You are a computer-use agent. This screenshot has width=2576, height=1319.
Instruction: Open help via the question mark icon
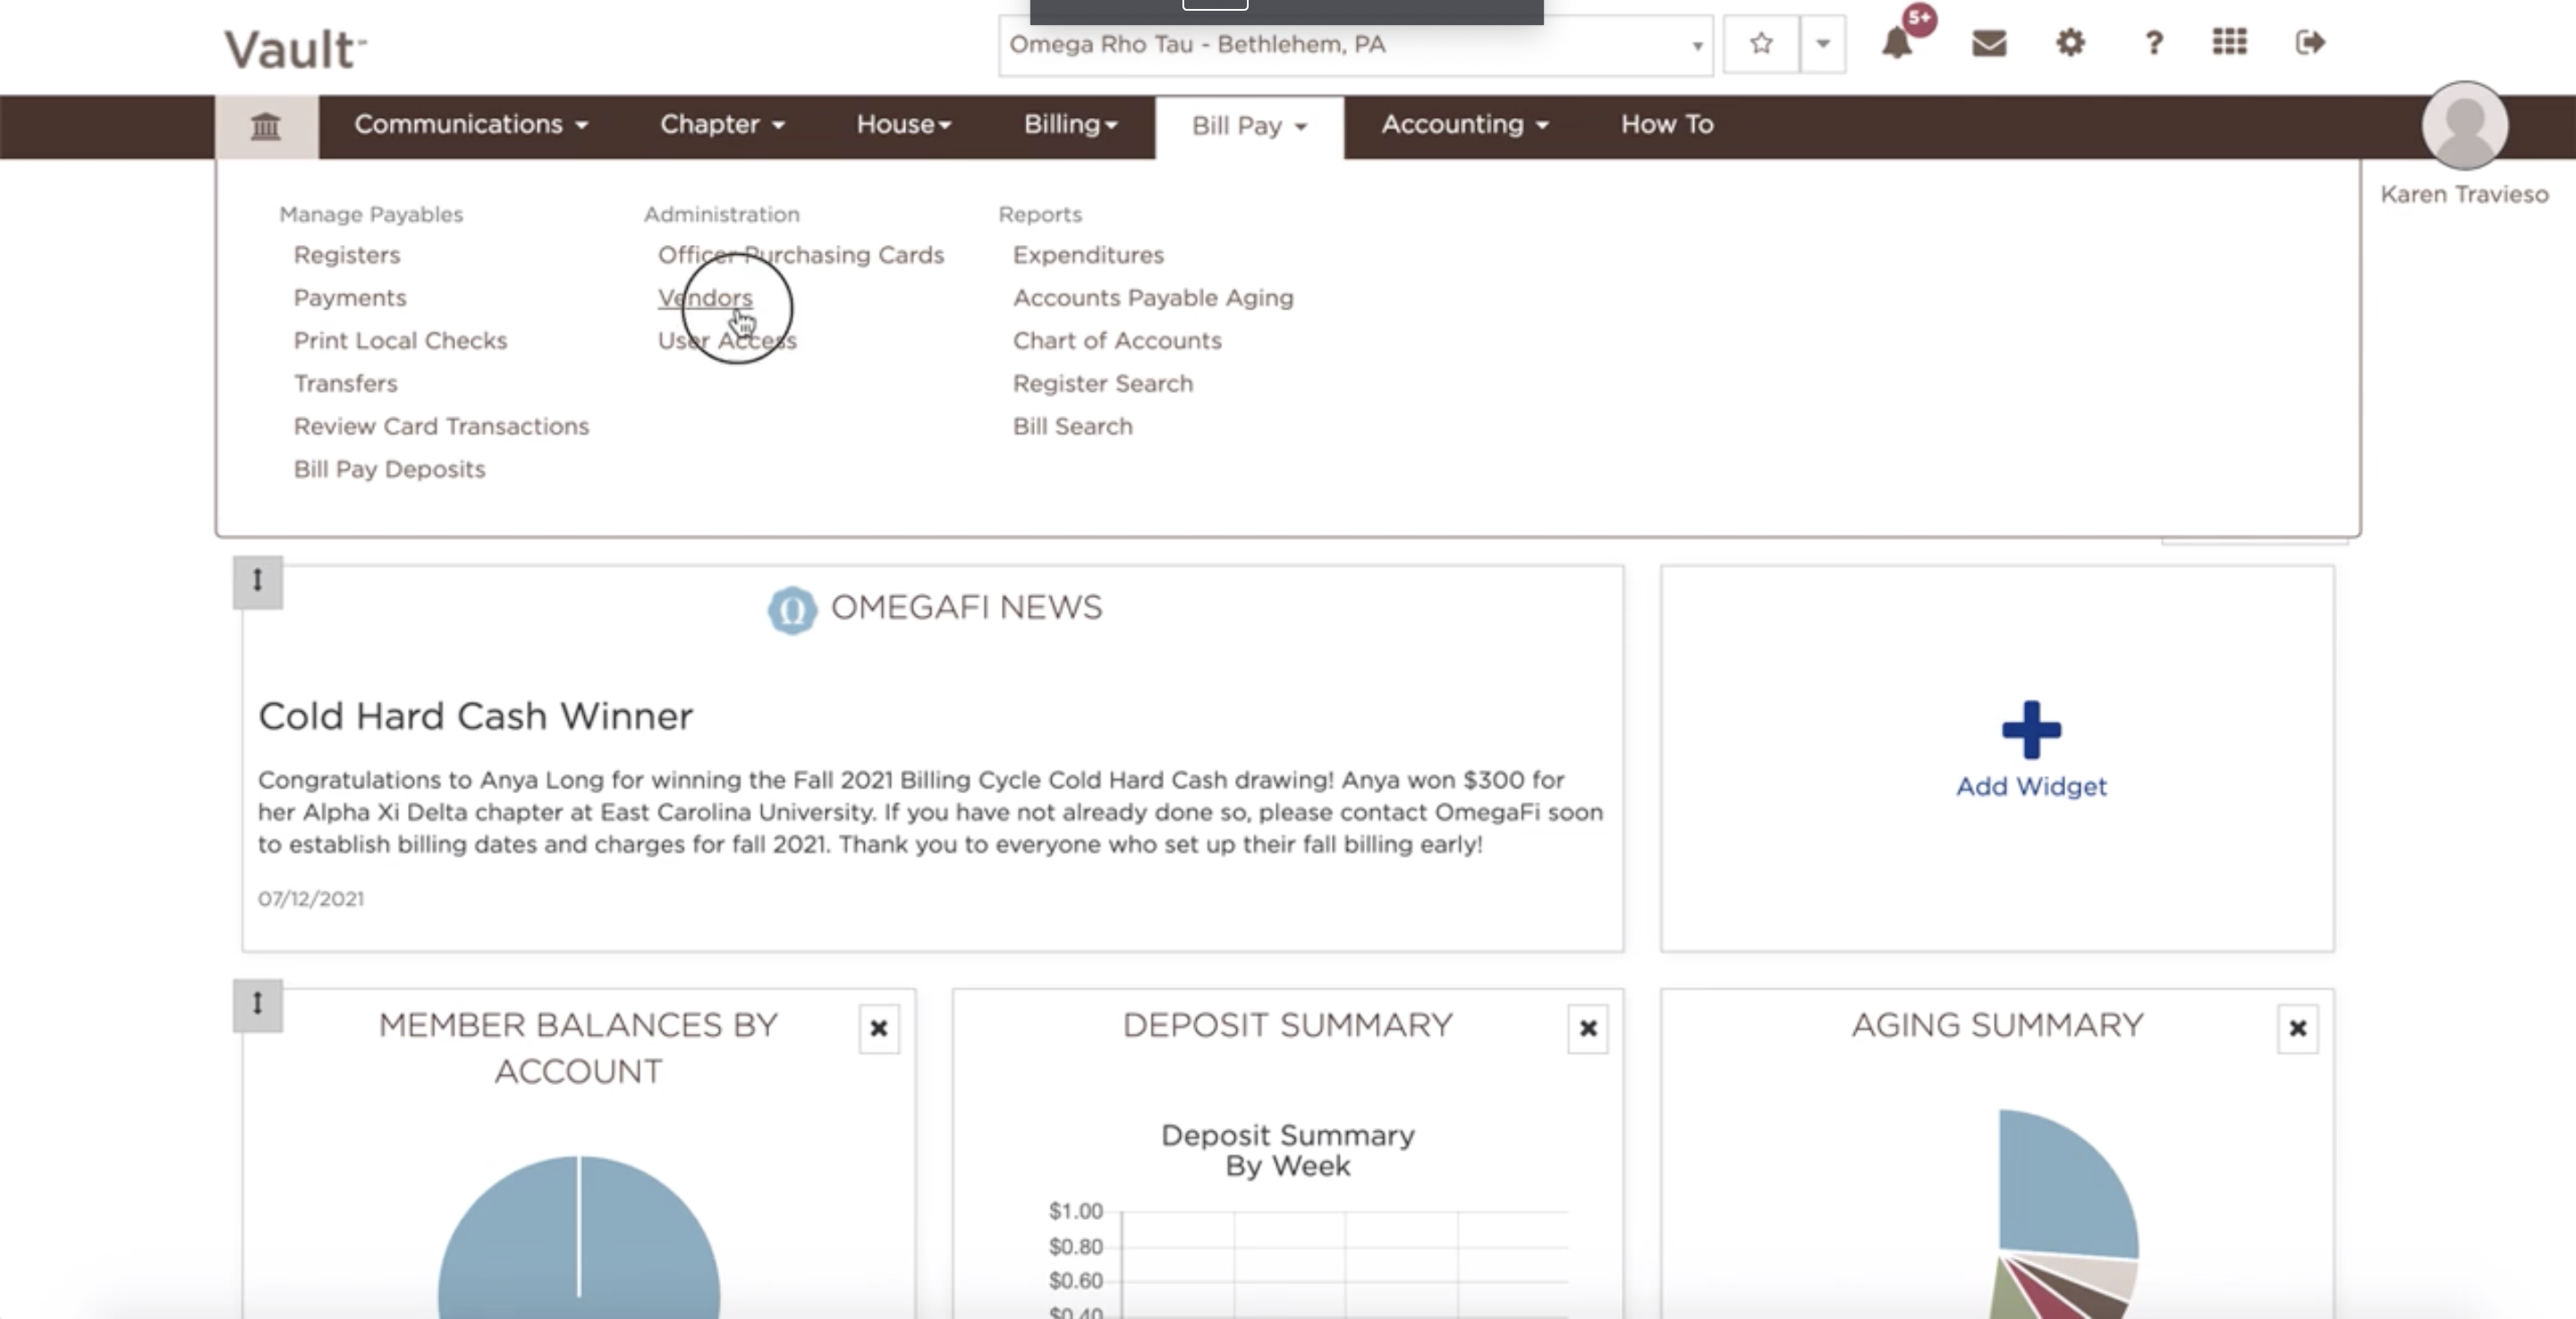coord(2153,44)
